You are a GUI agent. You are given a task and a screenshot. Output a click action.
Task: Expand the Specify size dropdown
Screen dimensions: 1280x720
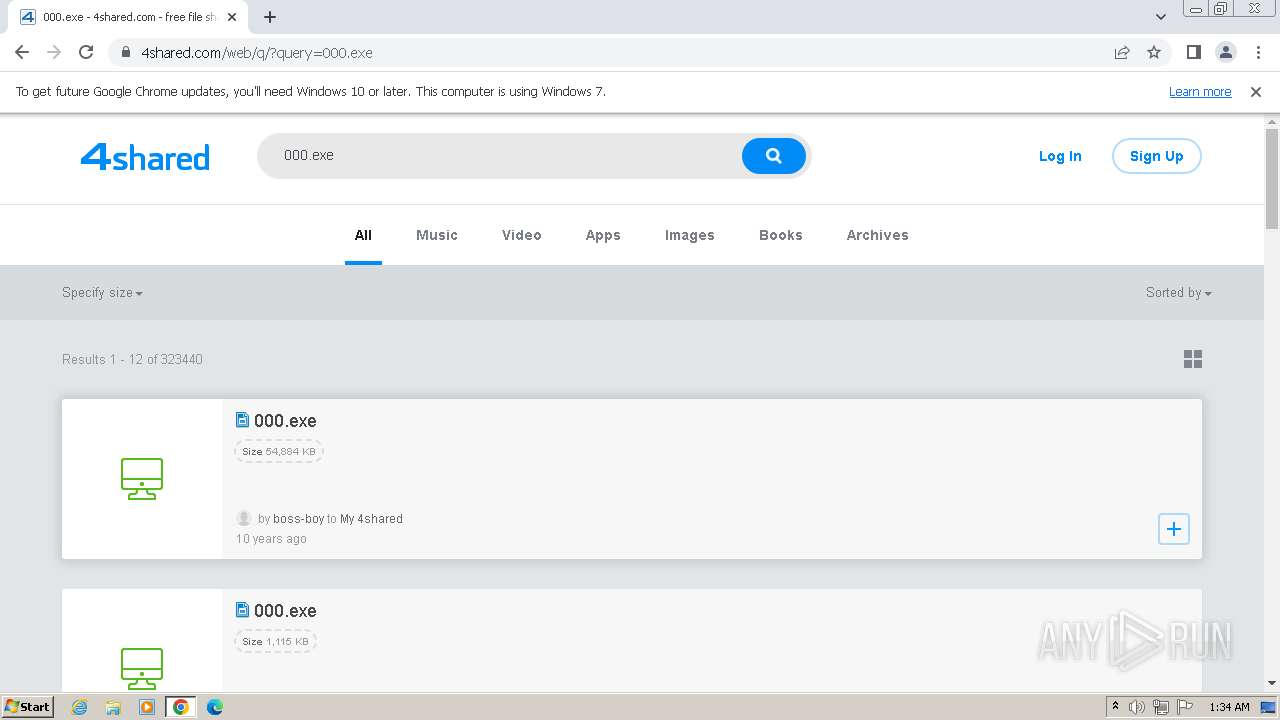tap(102, 293)
